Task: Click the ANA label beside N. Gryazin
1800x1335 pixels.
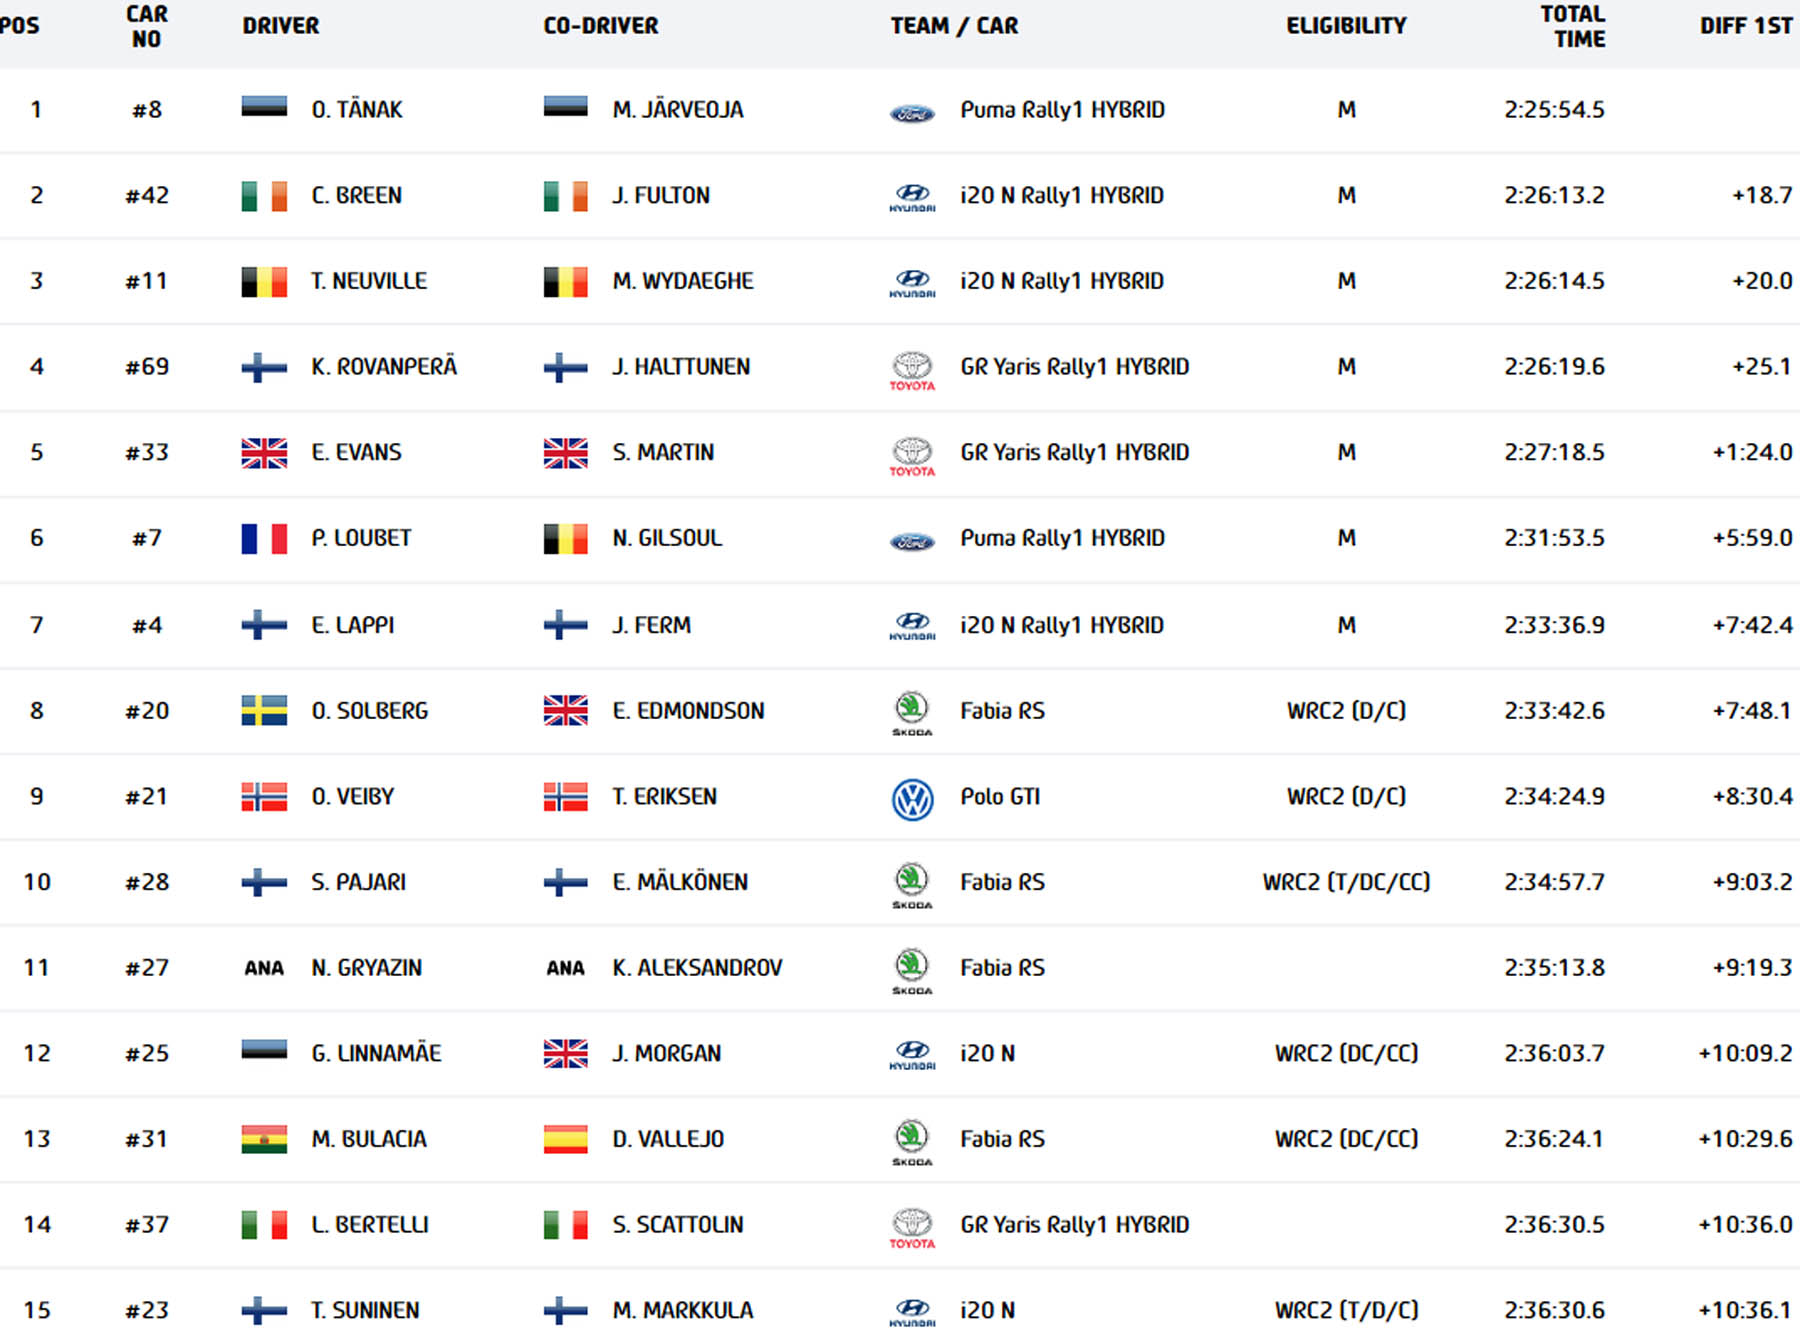Action: coord(264,968)
